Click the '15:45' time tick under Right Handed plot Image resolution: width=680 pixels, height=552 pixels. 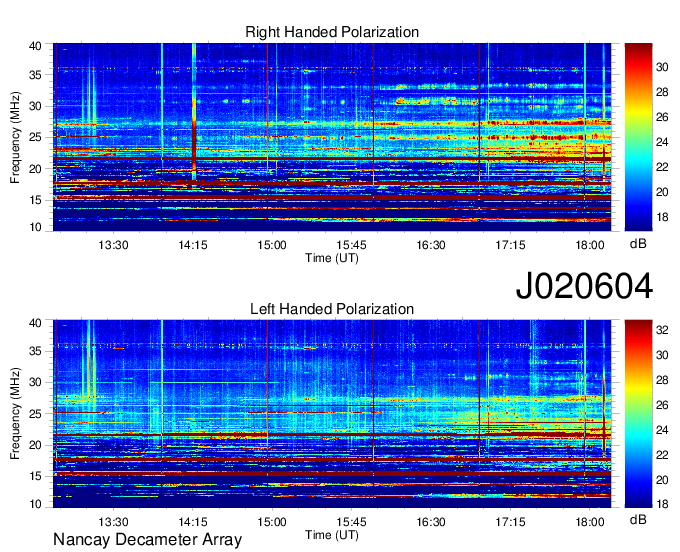coord(351,245)
